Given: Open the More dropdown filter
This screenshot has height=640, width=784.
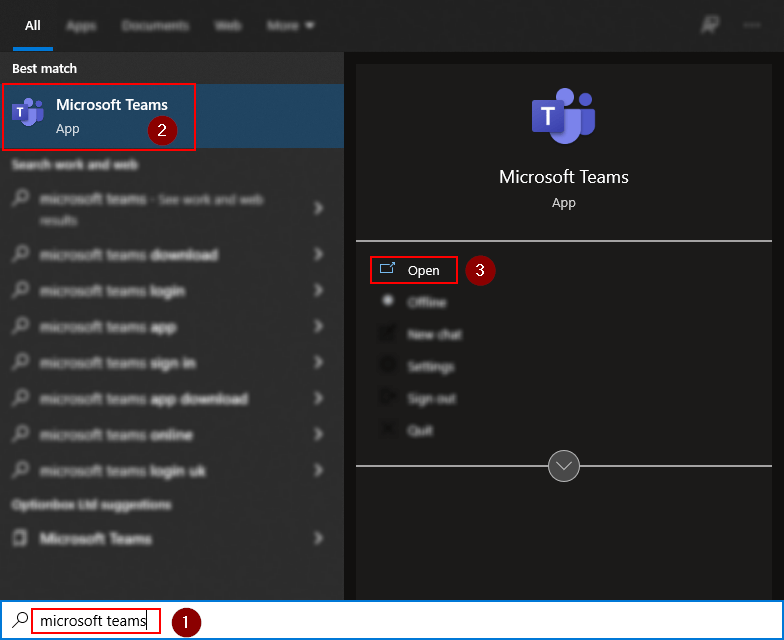Looking at the screenshot, I should pos(290,25).
